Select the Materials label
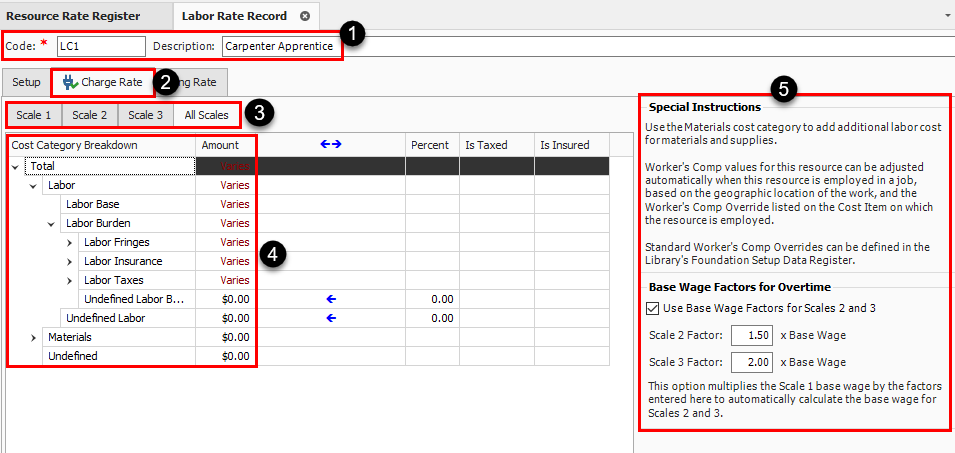The height and width of the screenshot is (453, 955). (x=70, y=337)
